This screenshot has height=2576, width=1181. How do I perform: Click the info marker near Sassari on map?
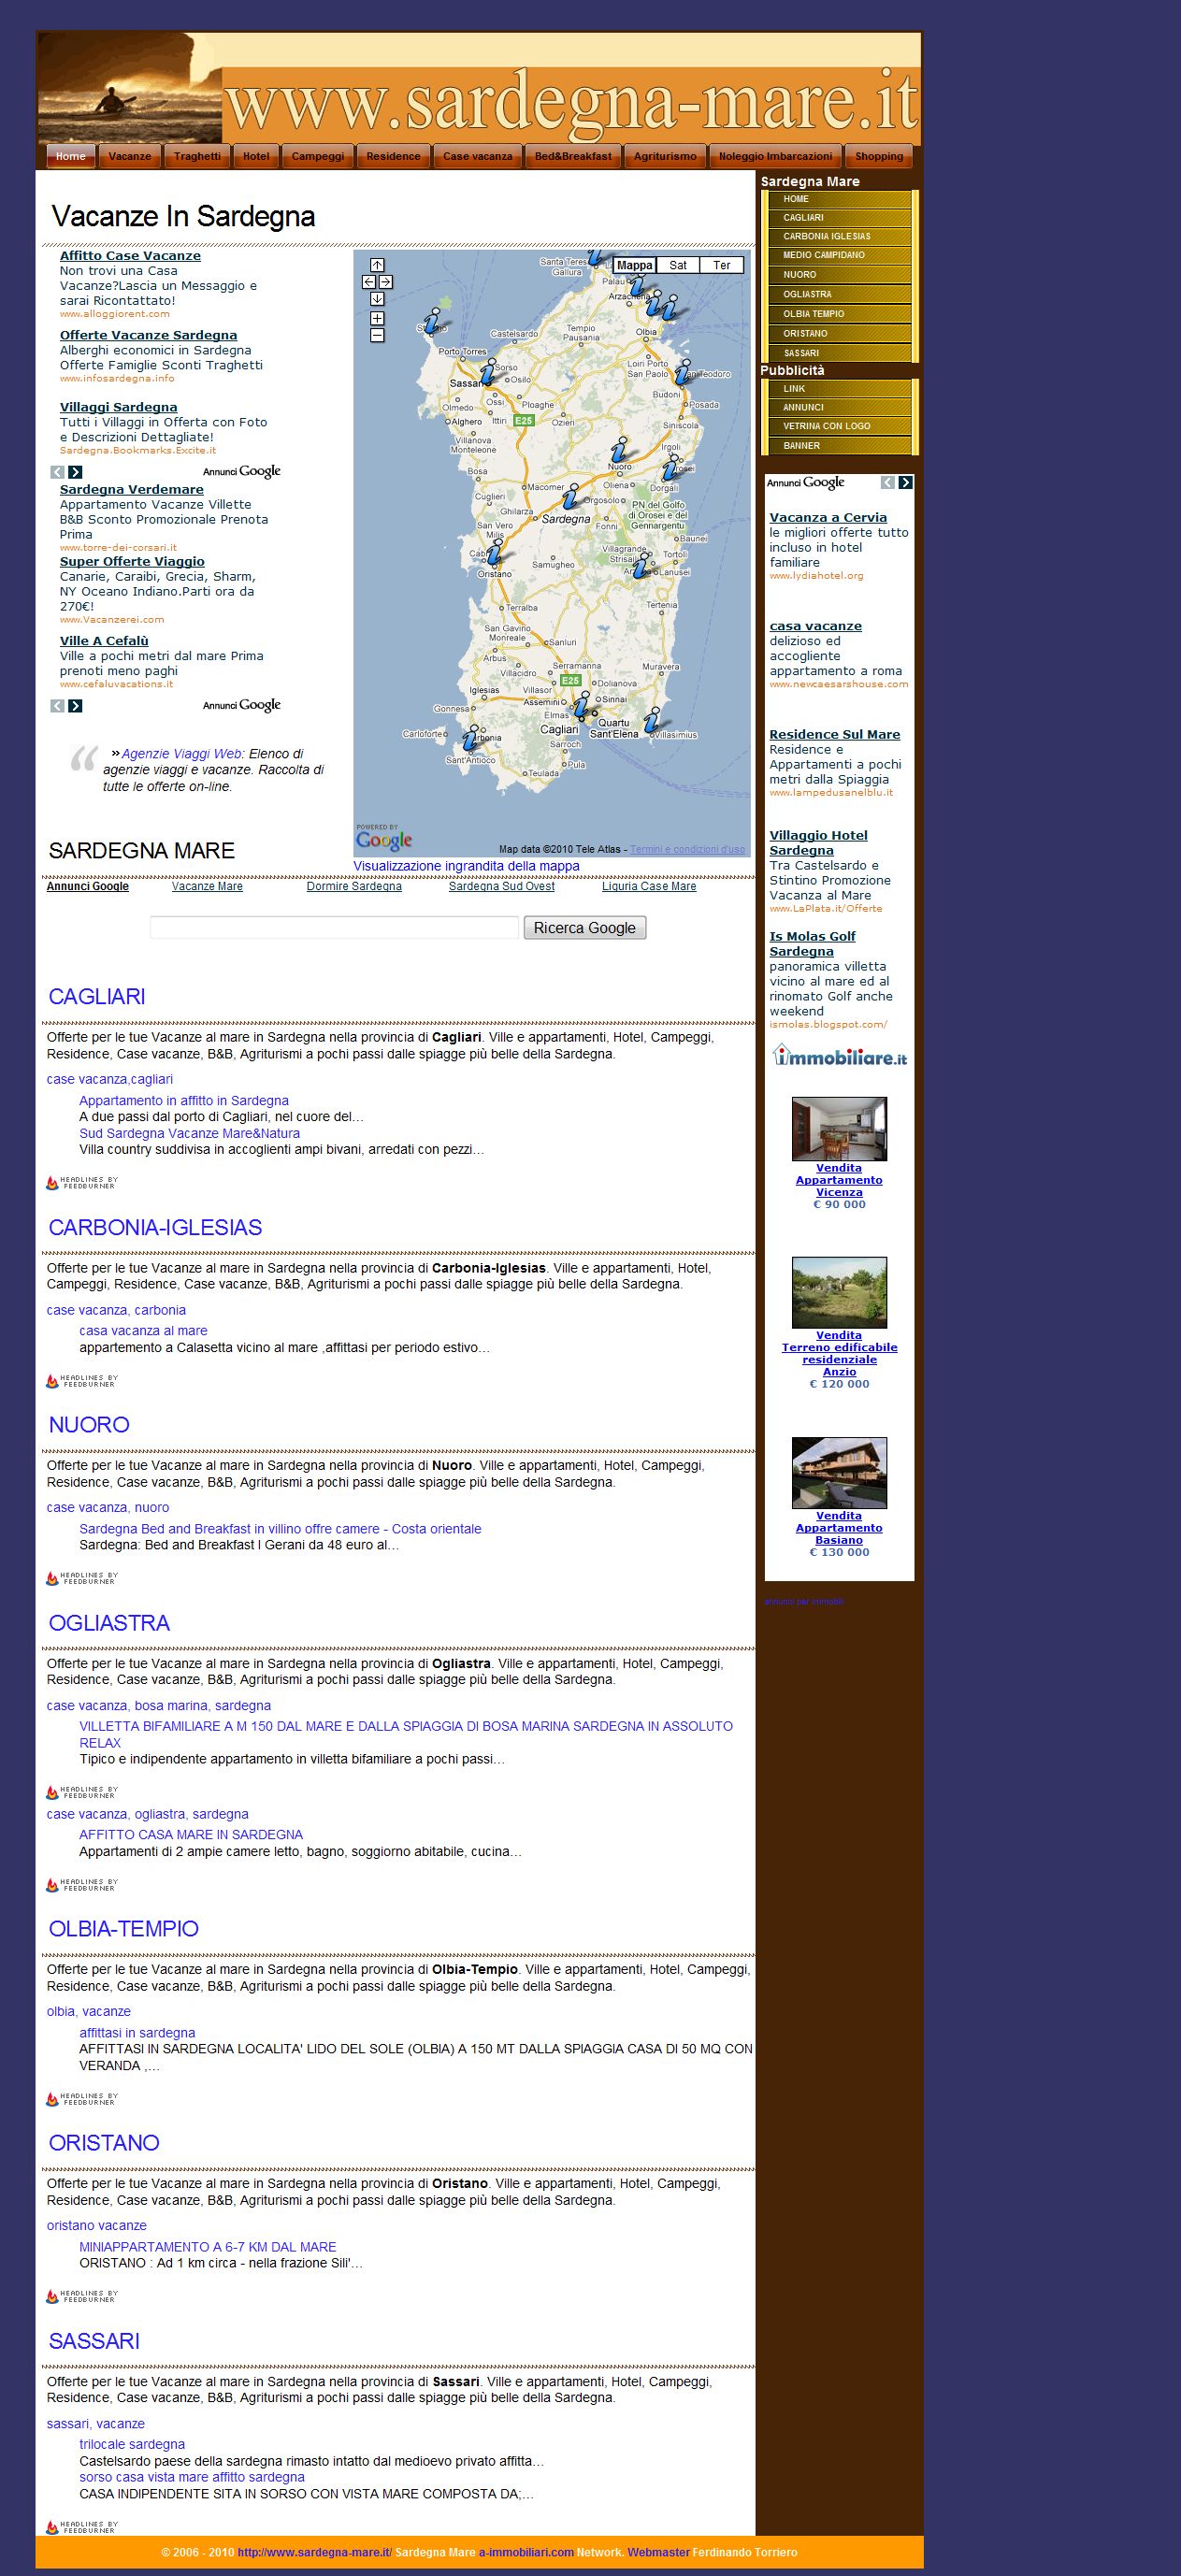pos(487,373)
